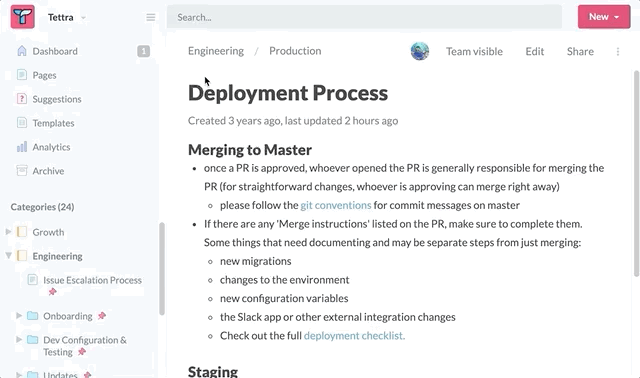Click the Team visible setting
Screen dimensions: 640x378
(474, 51)
